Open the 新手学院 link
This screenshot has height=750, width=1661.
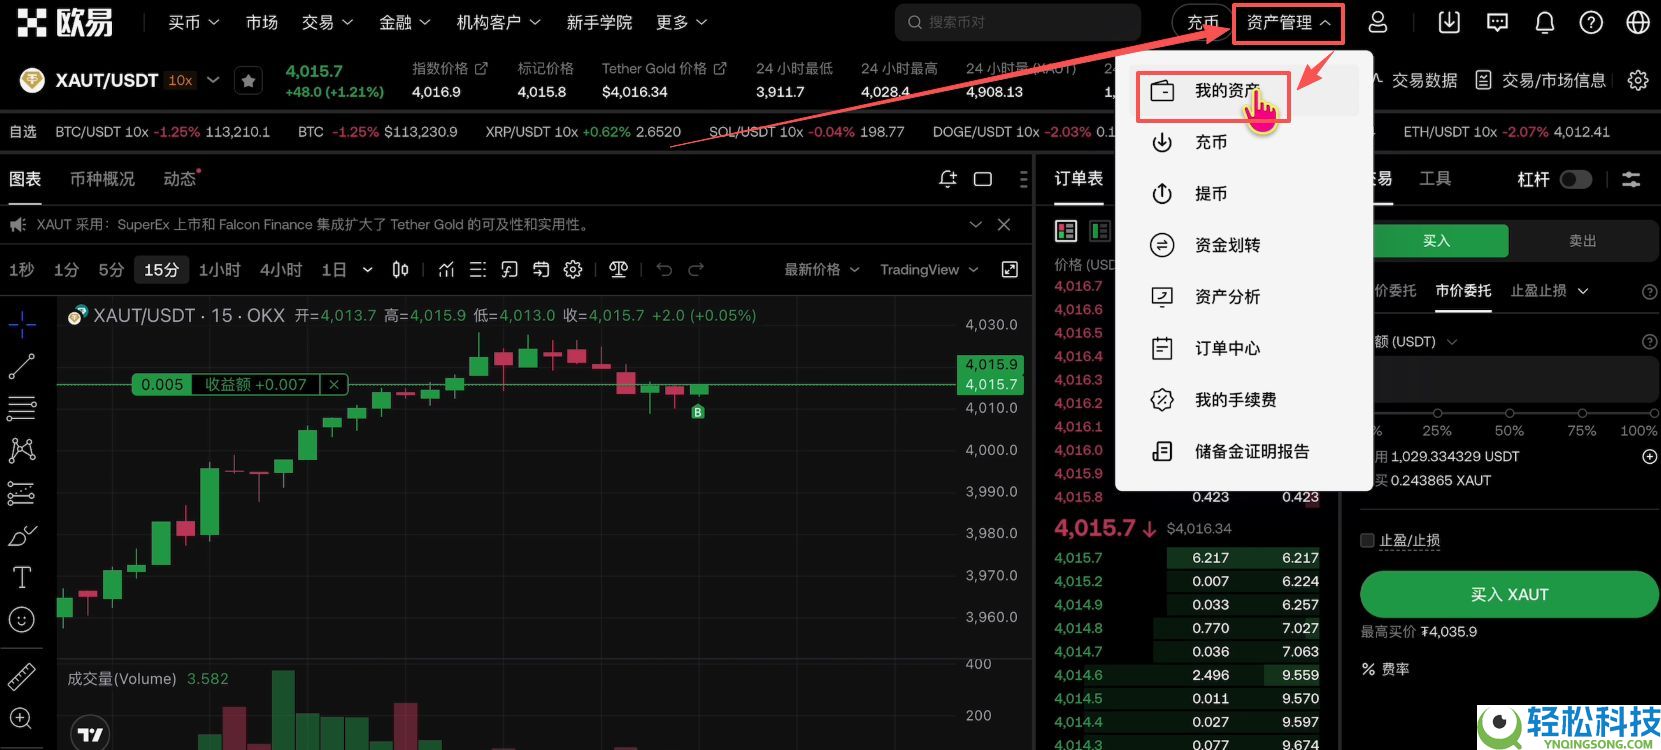(x=599, y=22)
